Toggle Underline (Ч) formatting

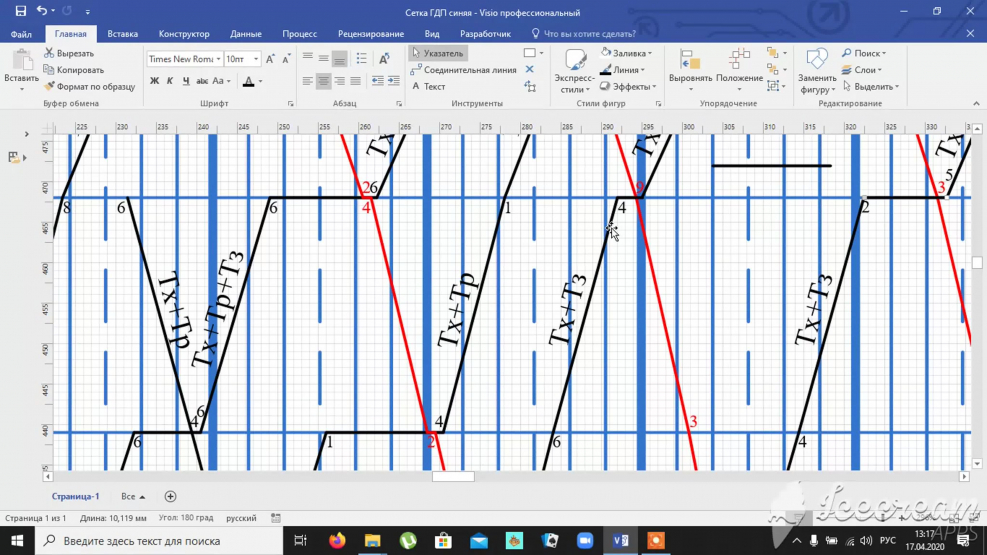tap(186, 81)
